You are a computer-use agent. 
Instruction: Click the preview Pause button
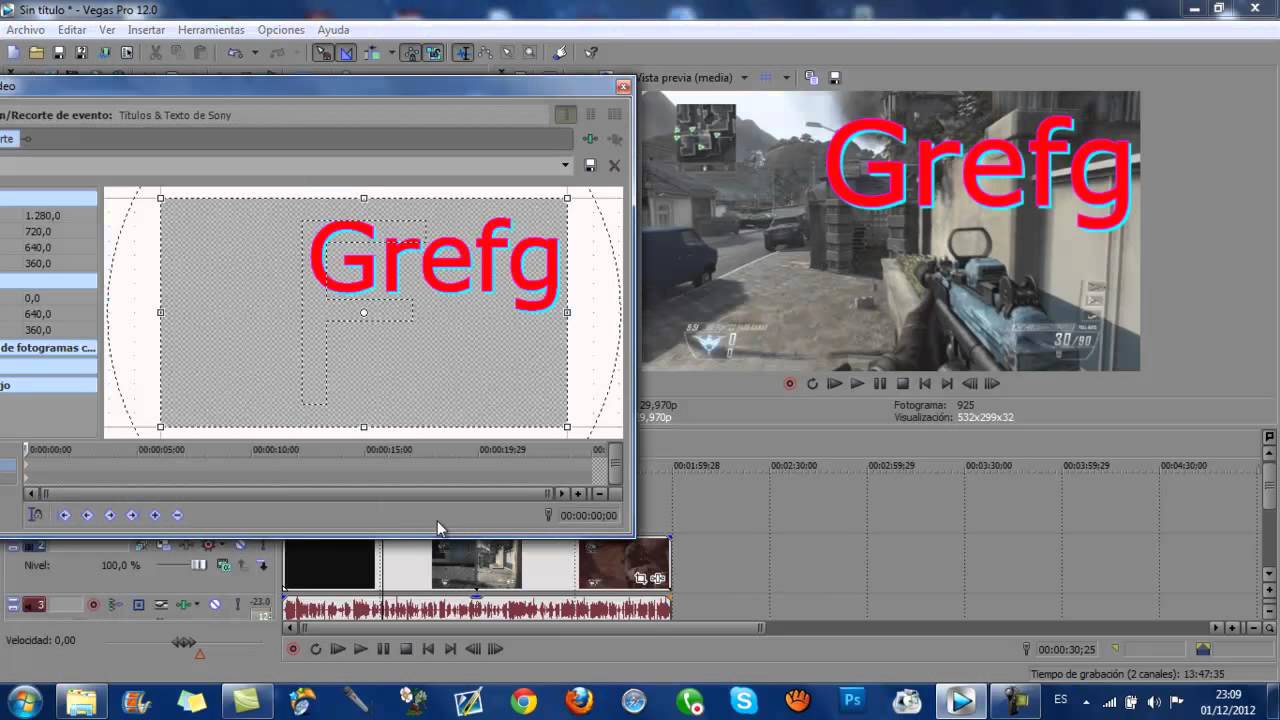click(880, 384)
